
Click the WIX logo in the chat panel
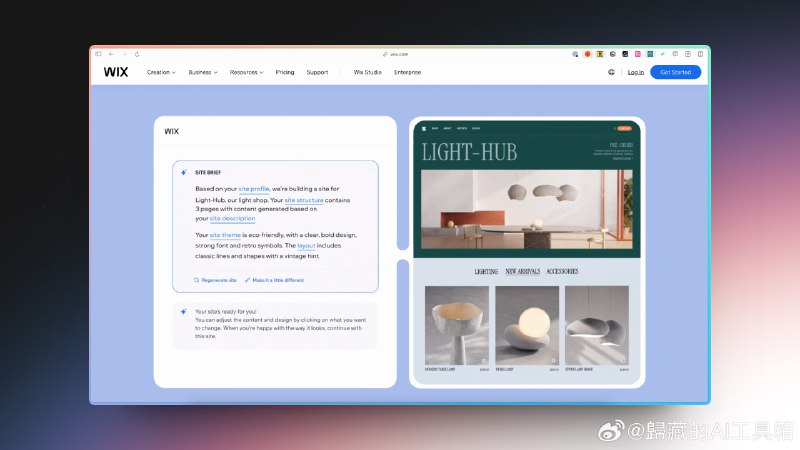point(171,131)
